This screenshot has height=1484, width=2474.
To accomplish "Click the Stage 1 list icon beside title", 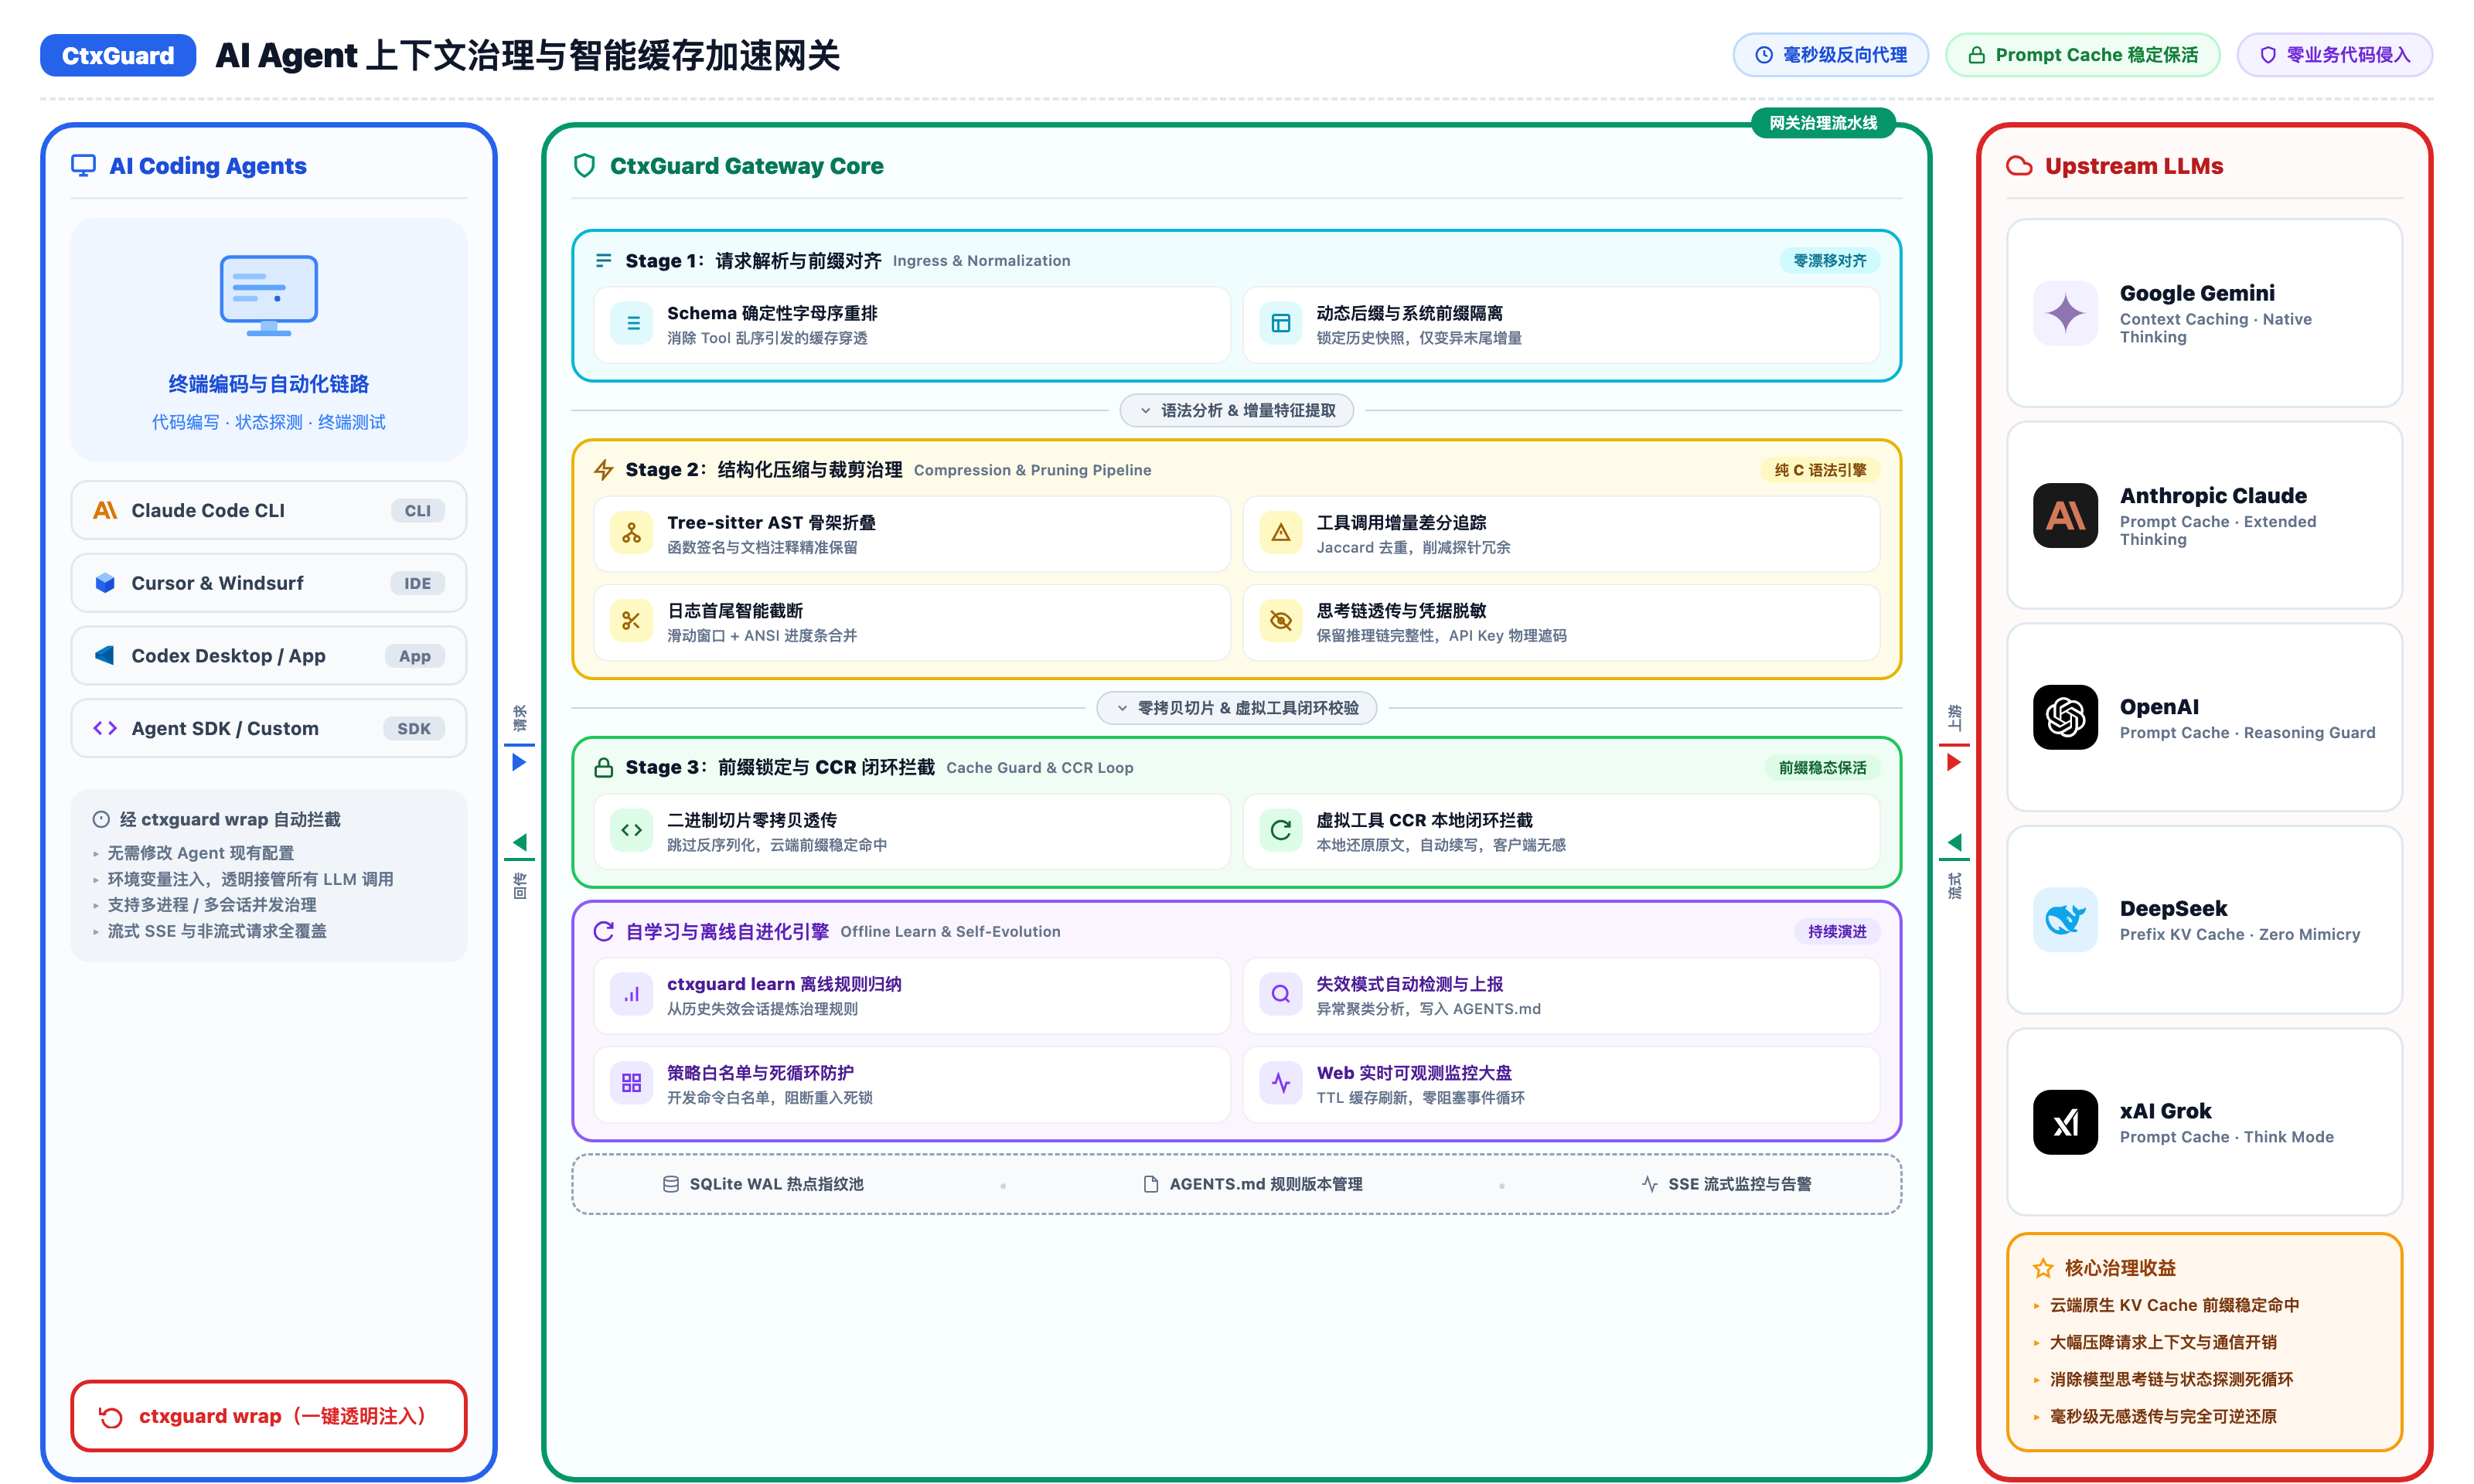I will [603, 260].
